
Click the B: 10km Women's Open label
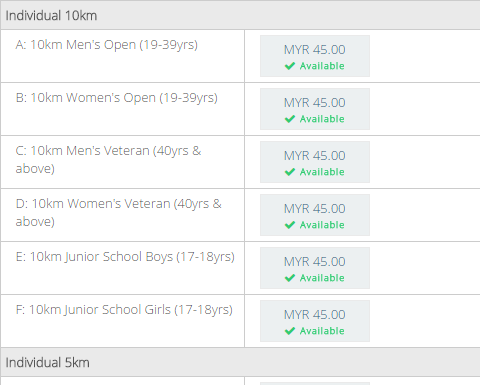tap(117, 98)
